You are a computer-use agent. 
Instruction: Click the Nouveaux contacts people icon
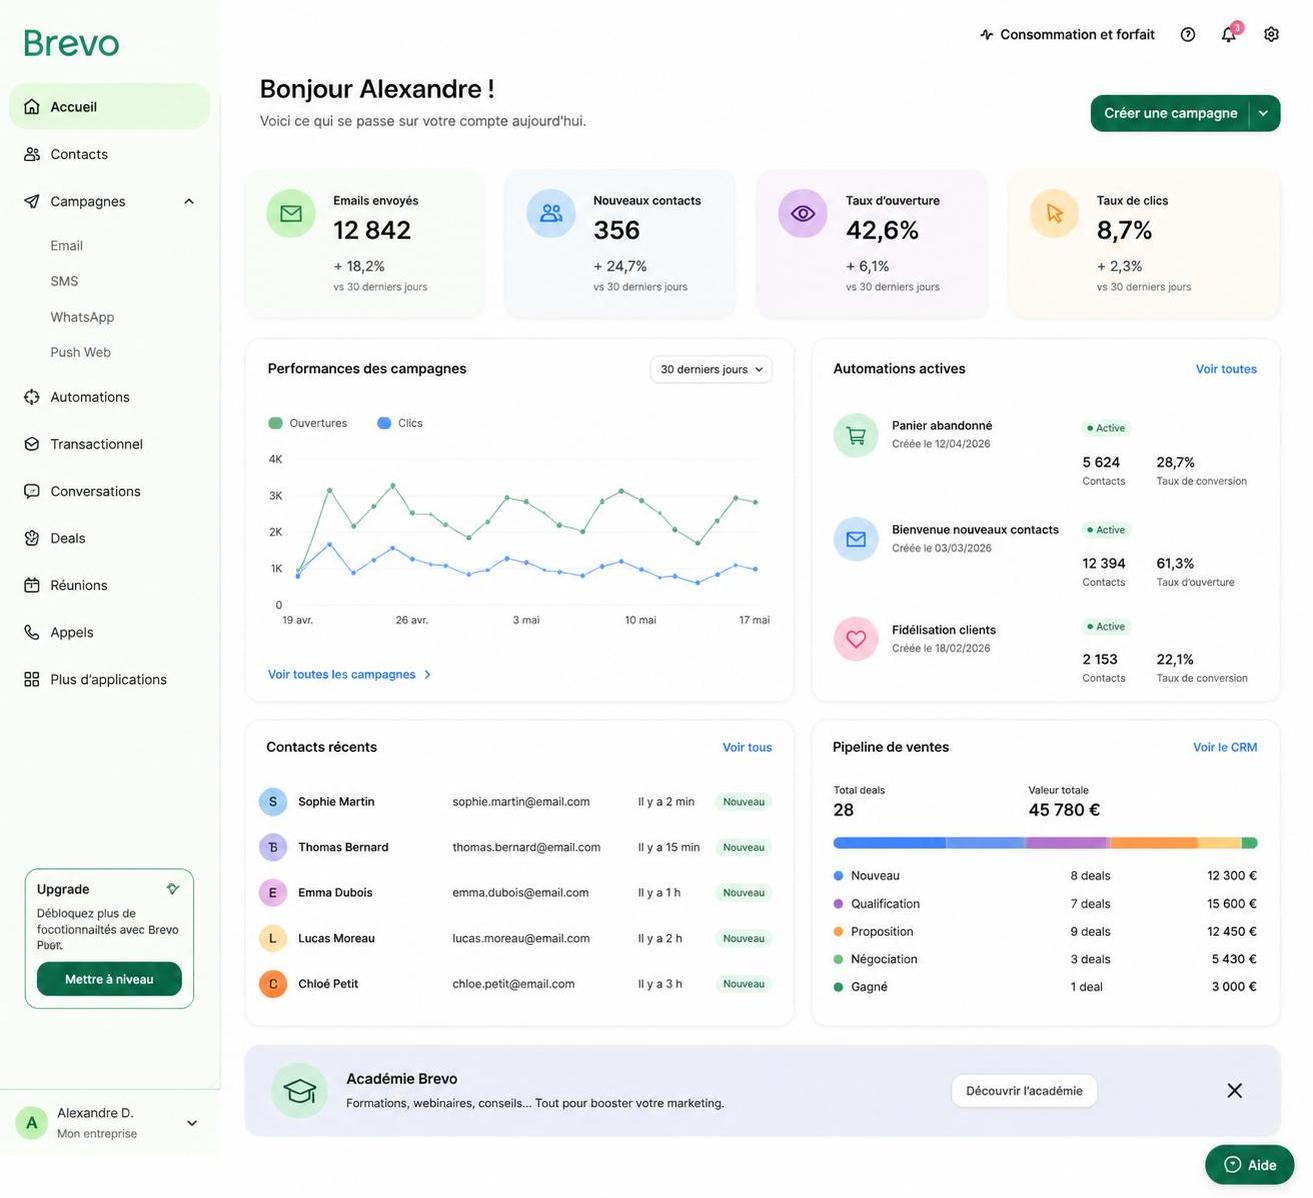click(x=551, y=213)
